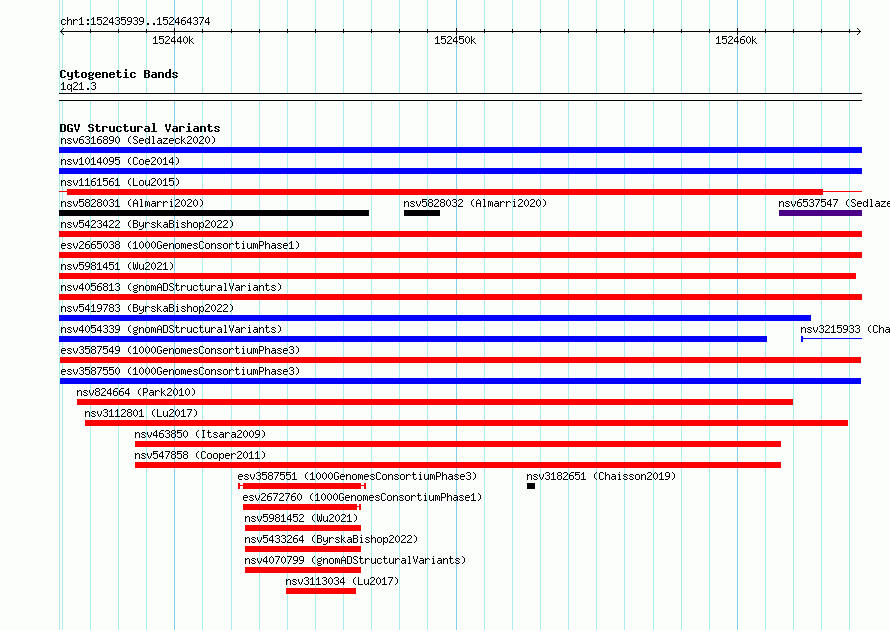Open the nsv463850 (Itsara2009) label
The image size is (890, 630).
(x=200, y=434)
